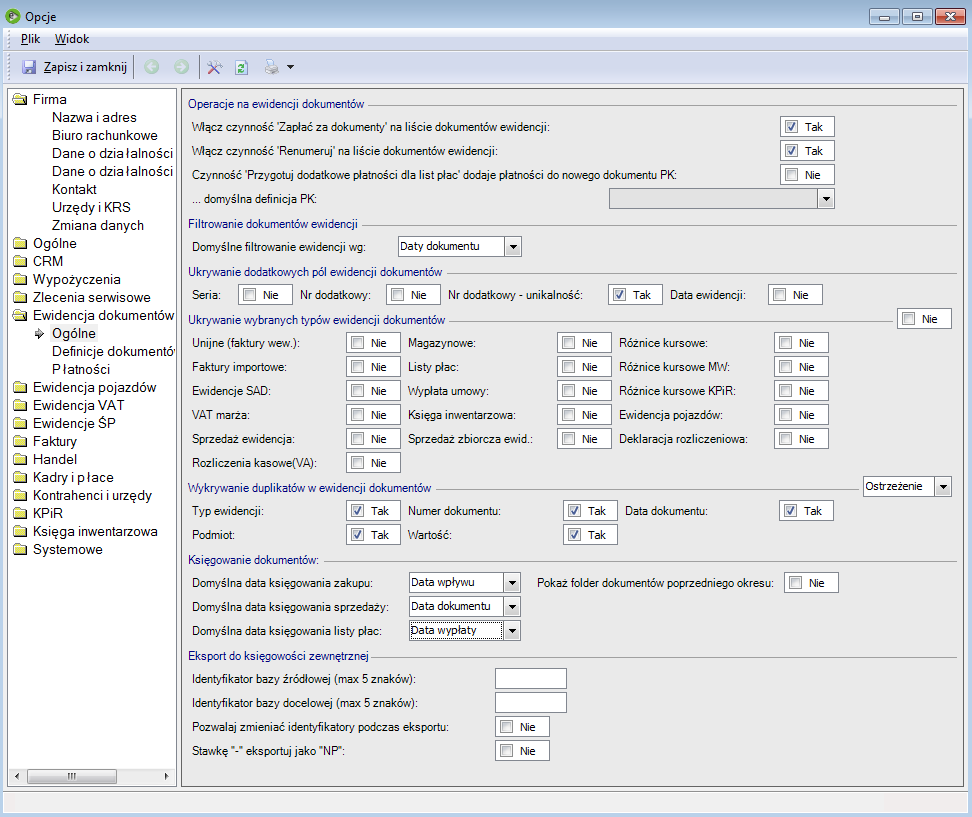Open the CRM folder icon
This screenshot has height=817, width=972.
pyautogui.click(x=20, y=261)
